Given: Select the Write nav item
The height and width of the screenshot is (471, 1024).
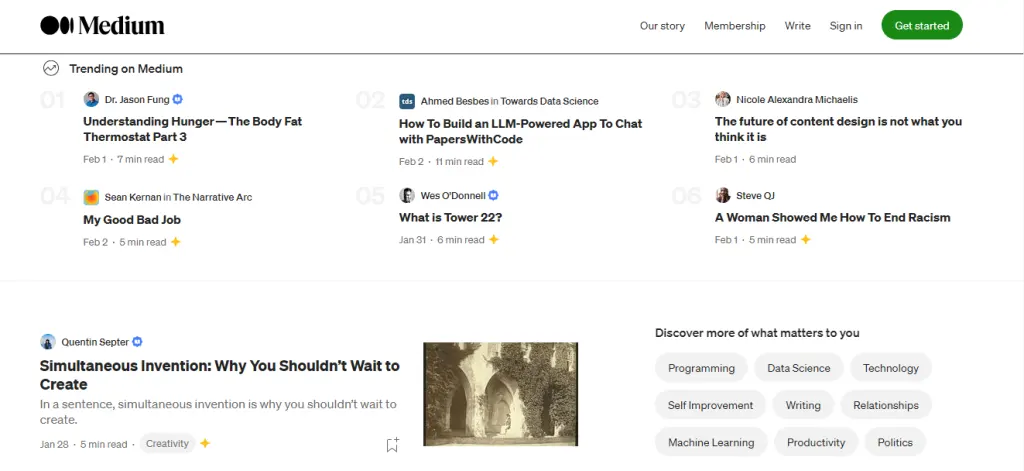Looking at the screenshot, I should click(x=797, y=26).
